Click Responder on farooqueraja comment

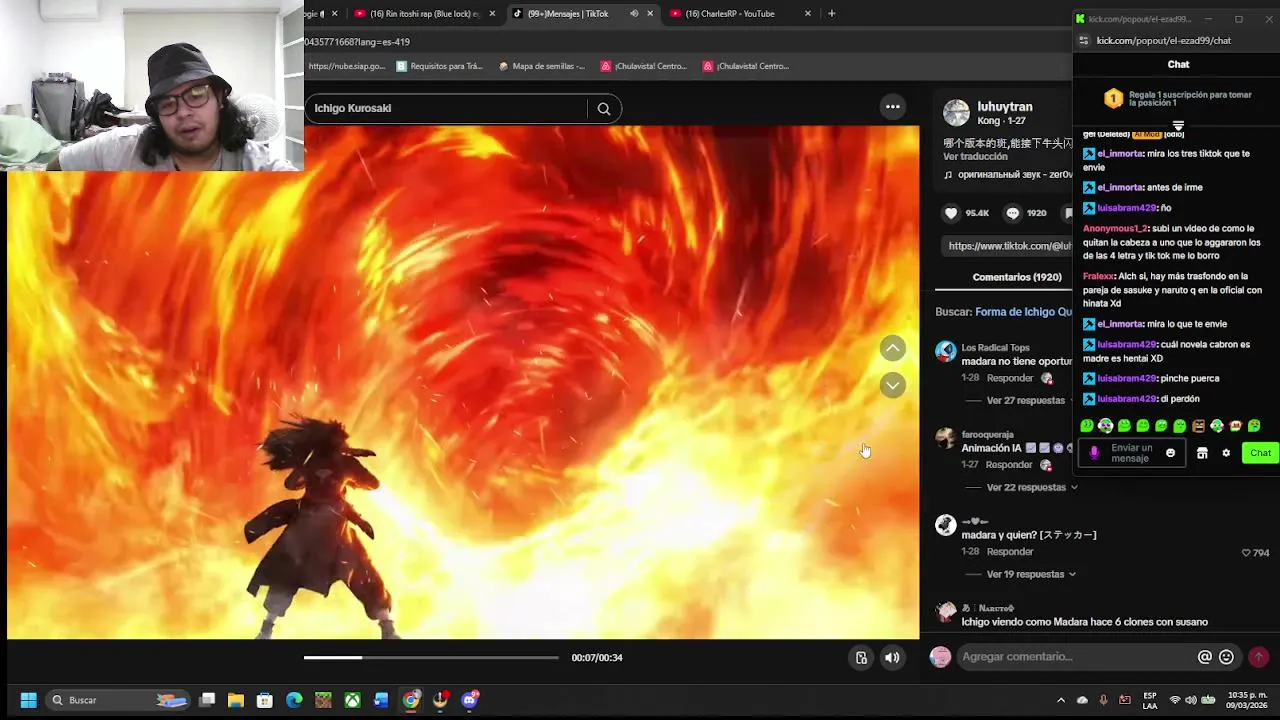tap(1010, 465)
